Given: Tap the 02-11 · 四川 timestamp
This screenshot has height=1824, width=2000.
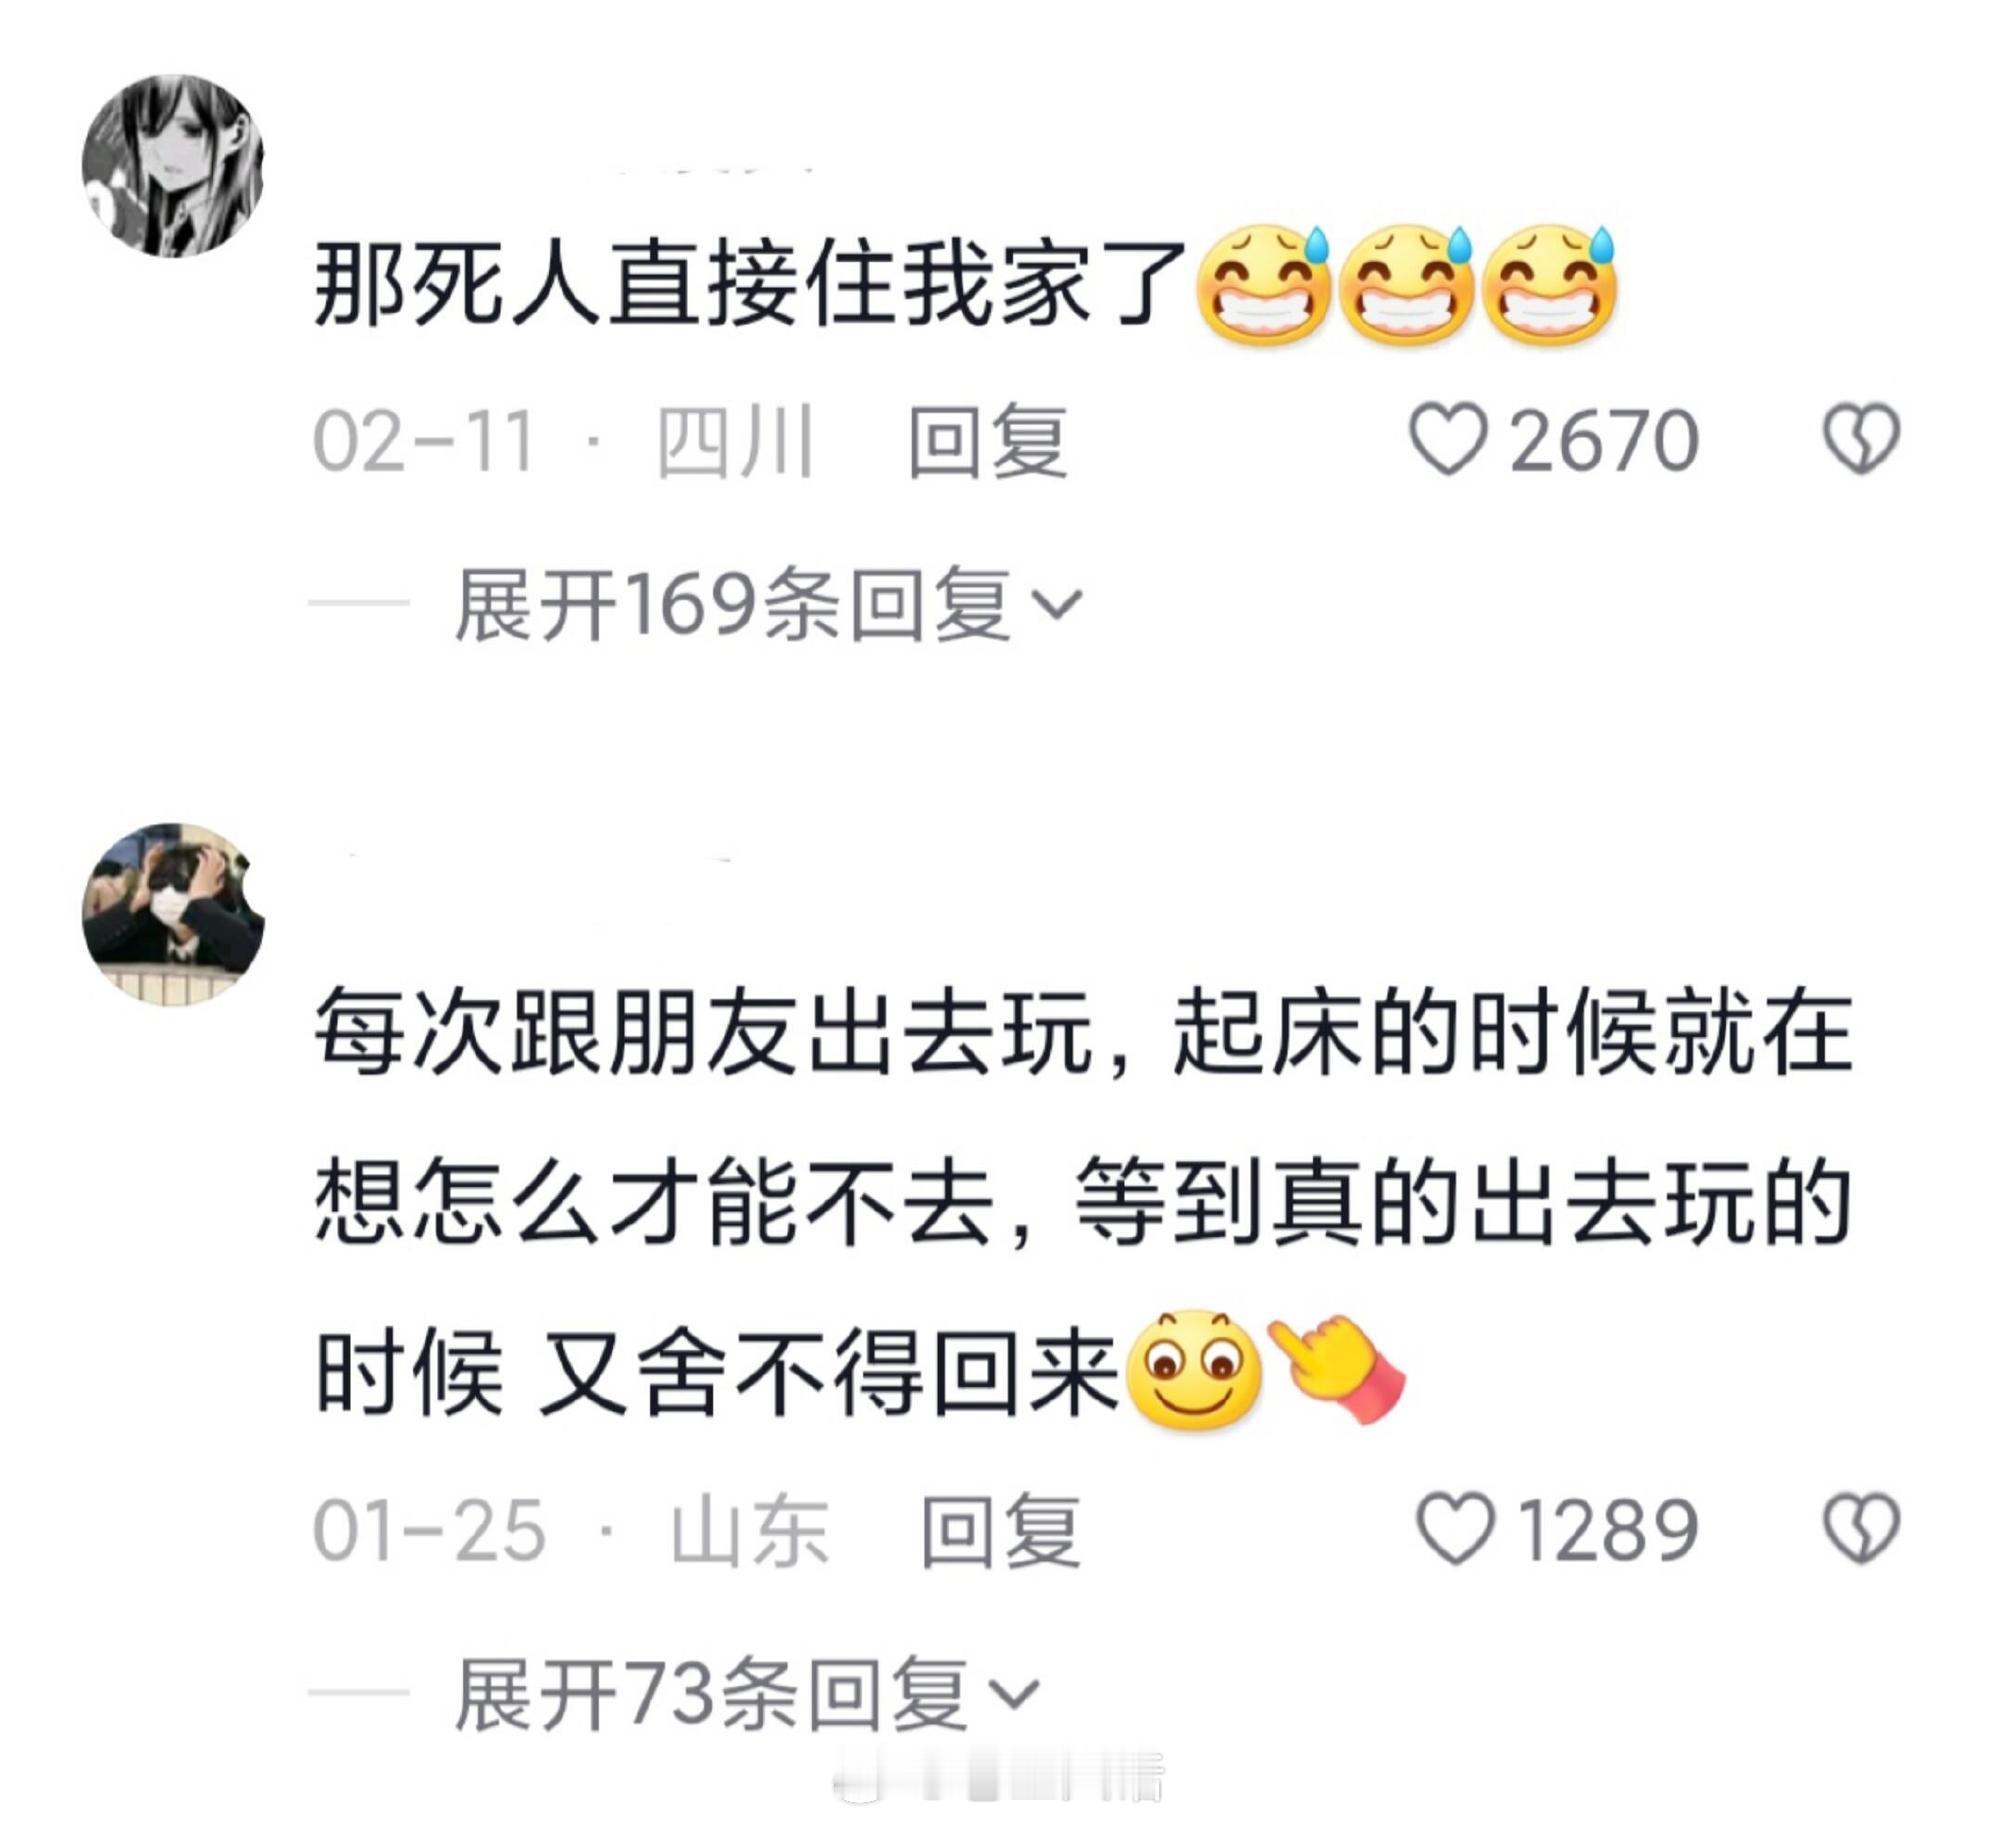Looking at the screenshot, I should point(564,441).
